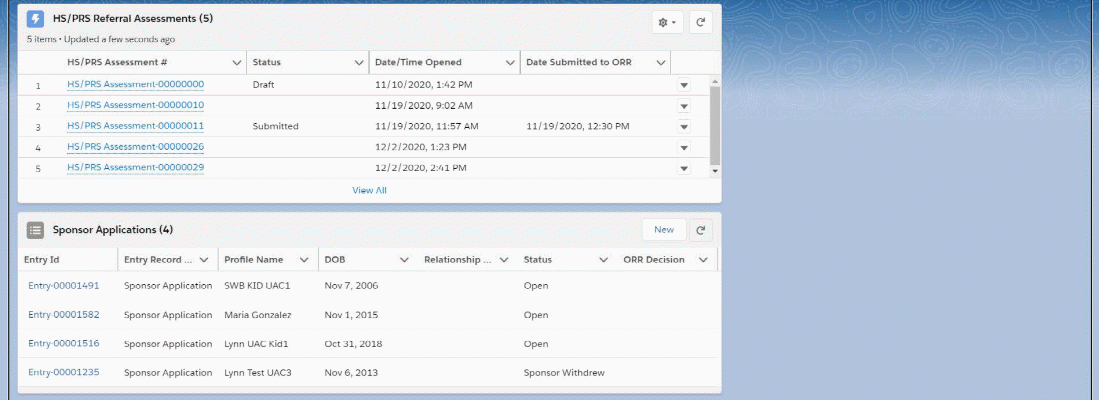This screenshot has width=1099, height=400.
Task: Refresh the Sponsor Applications list
Action: click(x=702, y=230)
